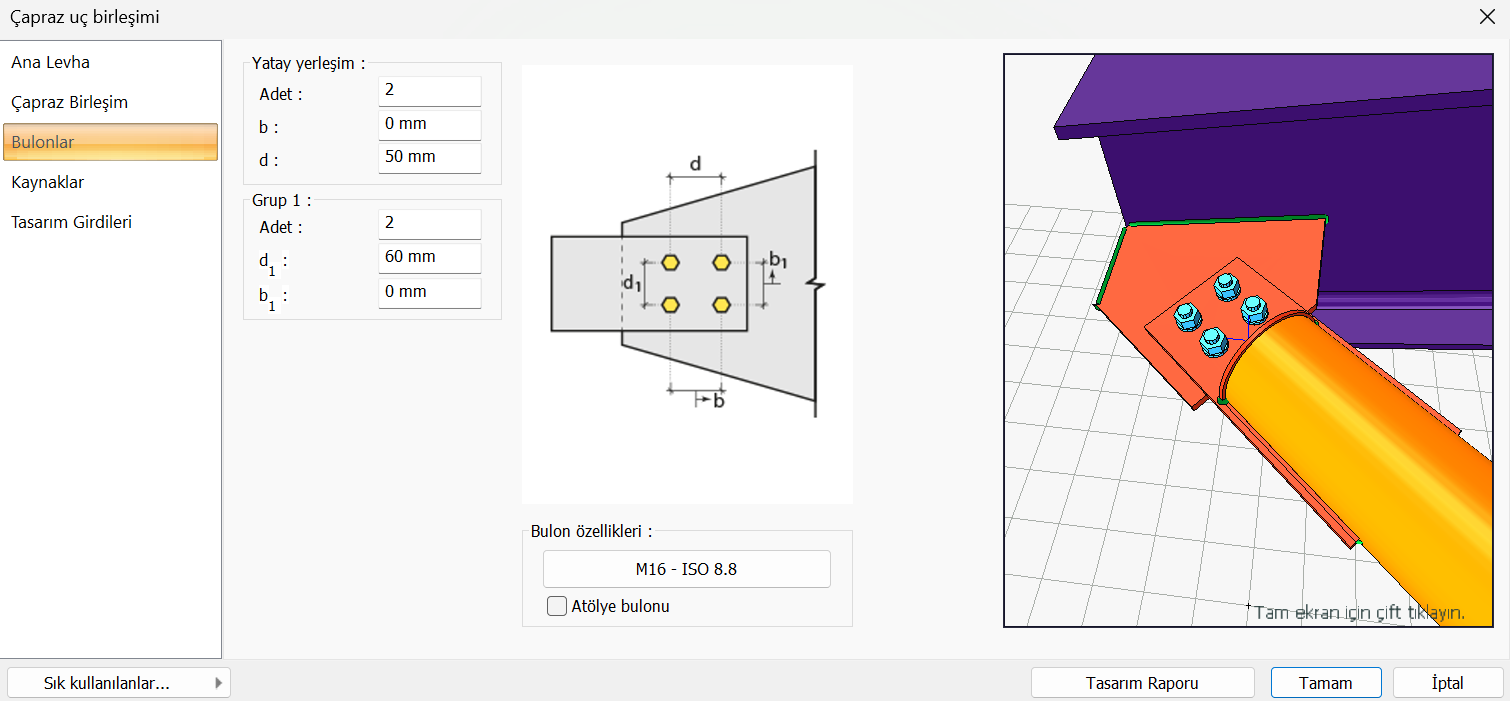The image size is (1510, 701).
Task: Click the bolt layout diagram
Action: pyautogui.click(x=686, y=284)
